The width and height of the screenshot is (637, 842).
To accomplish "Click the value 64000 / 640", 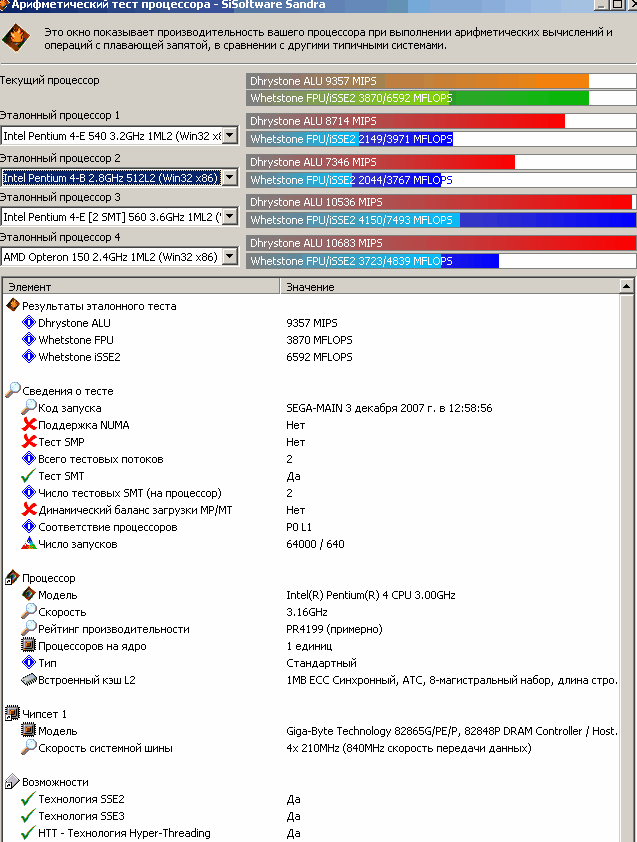I will 315,543.
